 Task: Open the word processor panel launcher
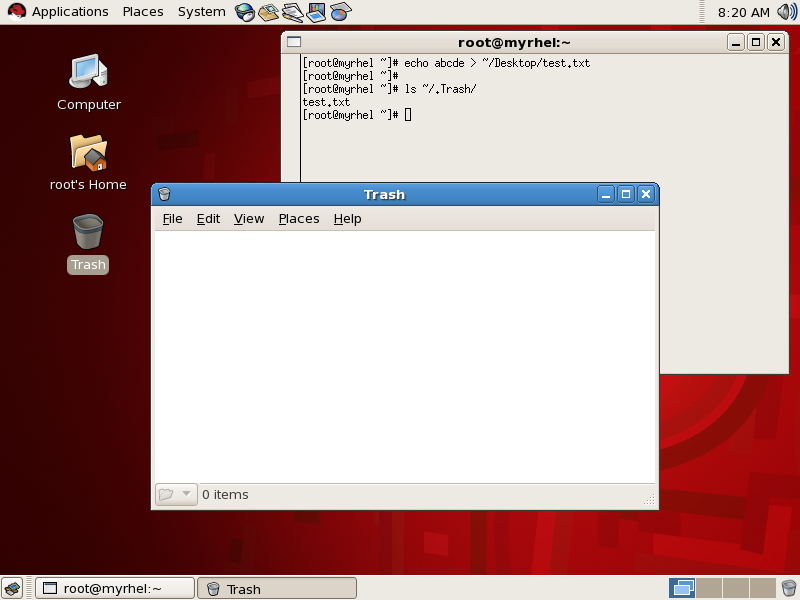pos(291,11)
